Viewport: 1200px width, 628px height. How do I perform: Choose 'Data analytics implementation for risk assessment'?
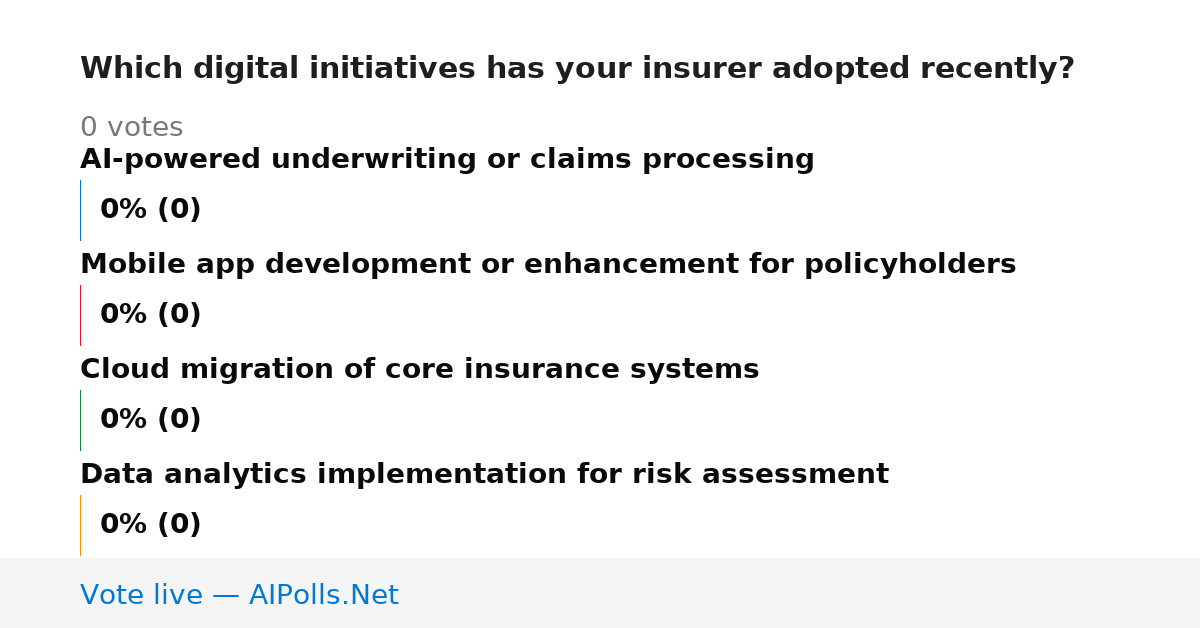click(x=484, y=475)
